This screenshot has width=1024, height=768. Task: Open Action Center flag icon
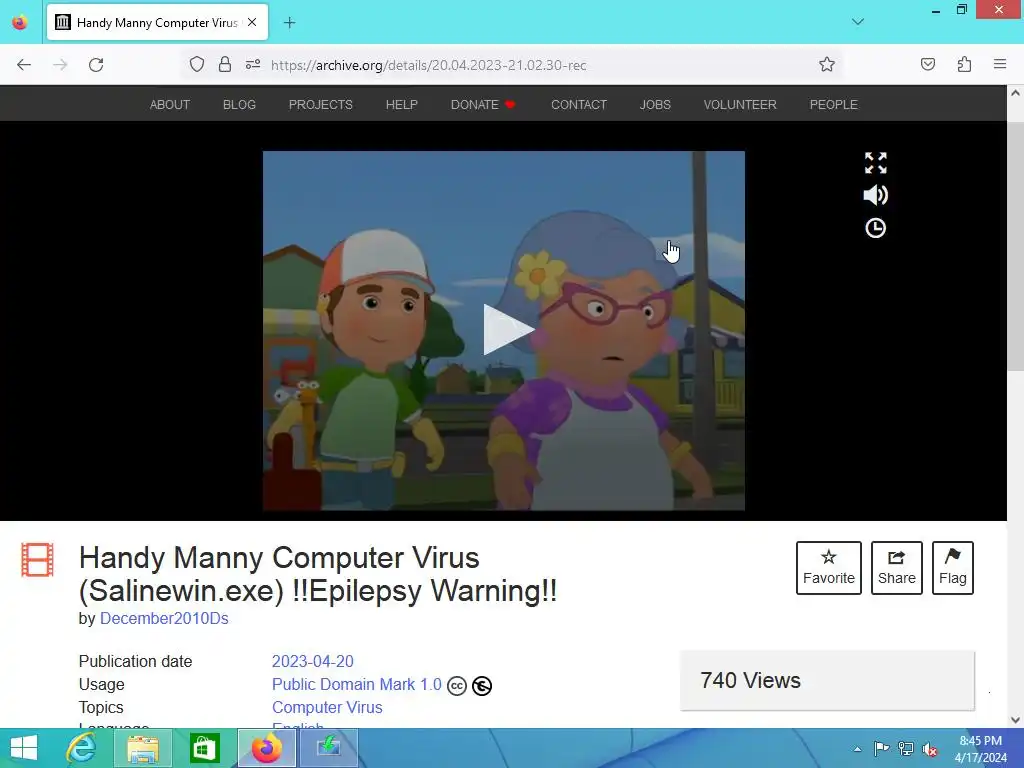click(x=881, y=748)
